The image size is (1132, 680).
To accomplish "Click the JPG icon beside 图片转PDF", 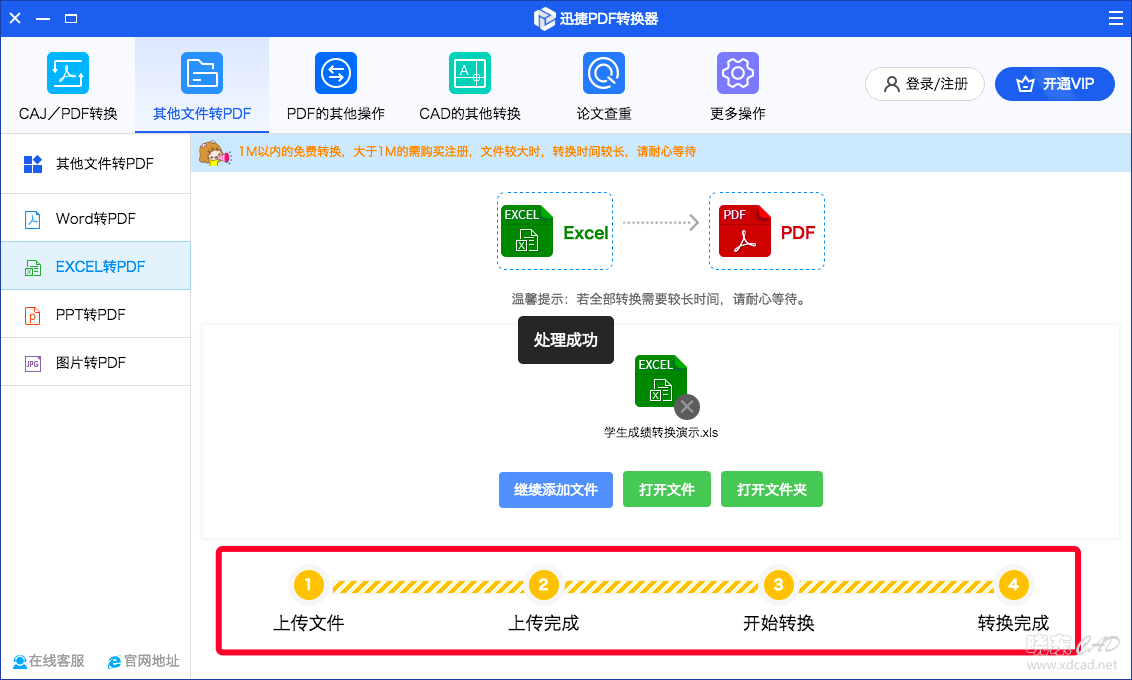I will pos(32,363).
